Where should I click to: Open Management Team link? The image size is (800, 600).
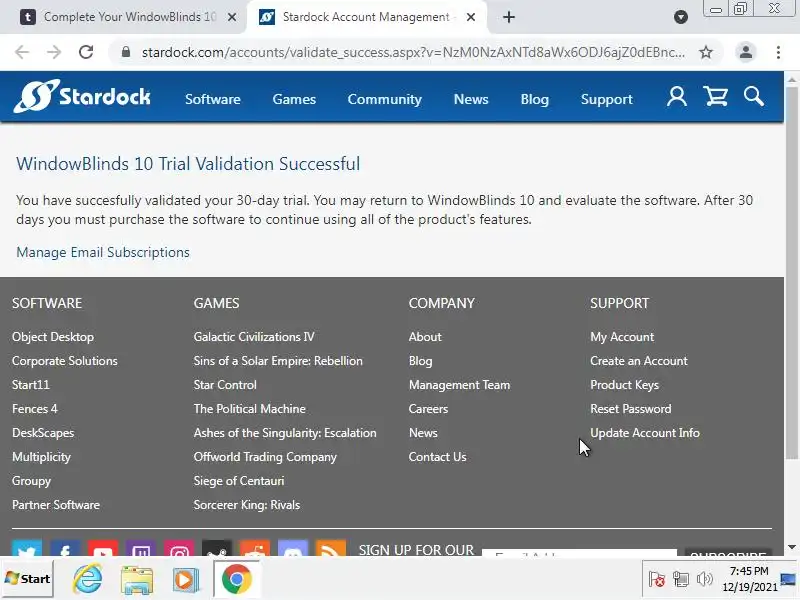coord(459,385)
